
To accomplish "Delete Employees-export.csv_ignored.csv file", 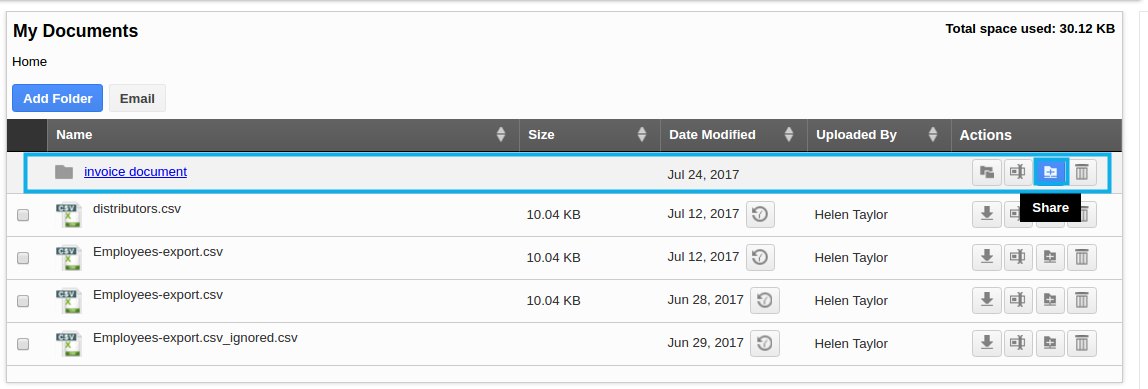I will click(1081, 343).
